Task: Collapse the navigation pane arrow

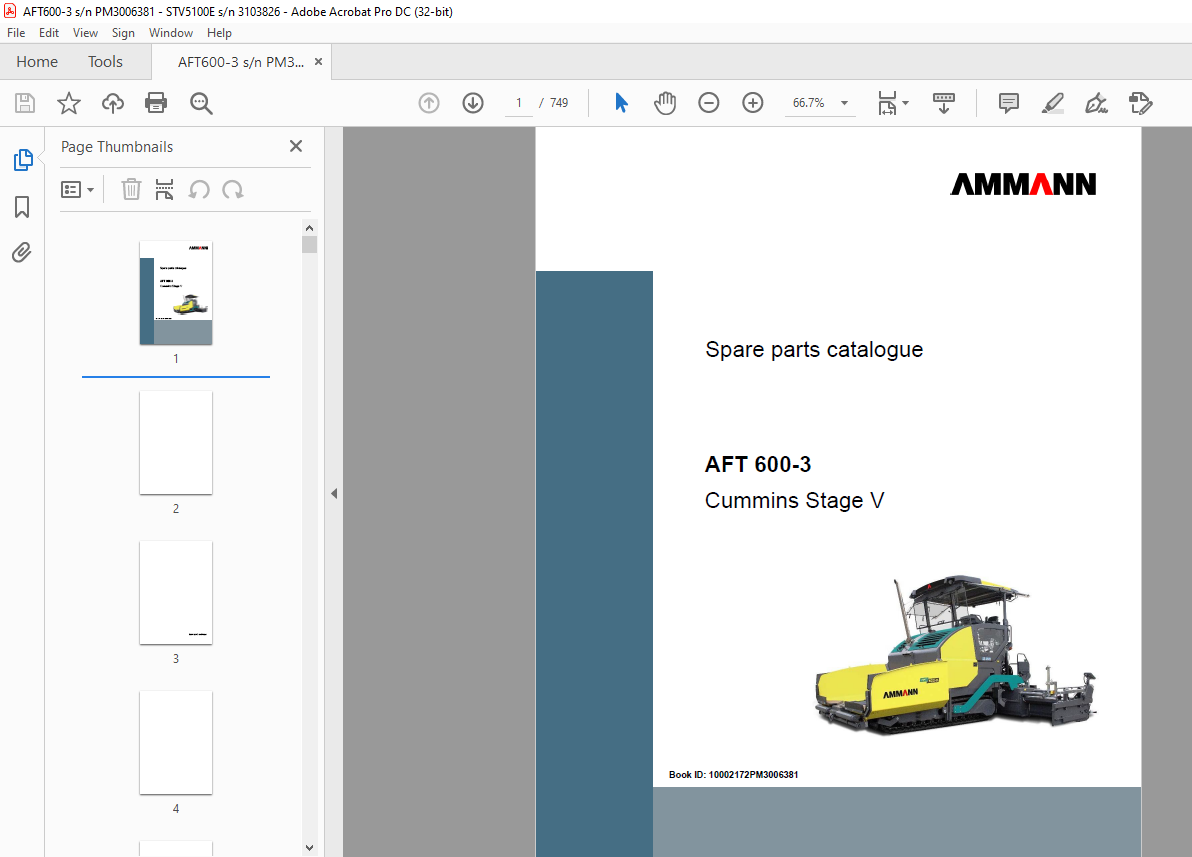Action: pyautogui.click(x=334, y=494)
